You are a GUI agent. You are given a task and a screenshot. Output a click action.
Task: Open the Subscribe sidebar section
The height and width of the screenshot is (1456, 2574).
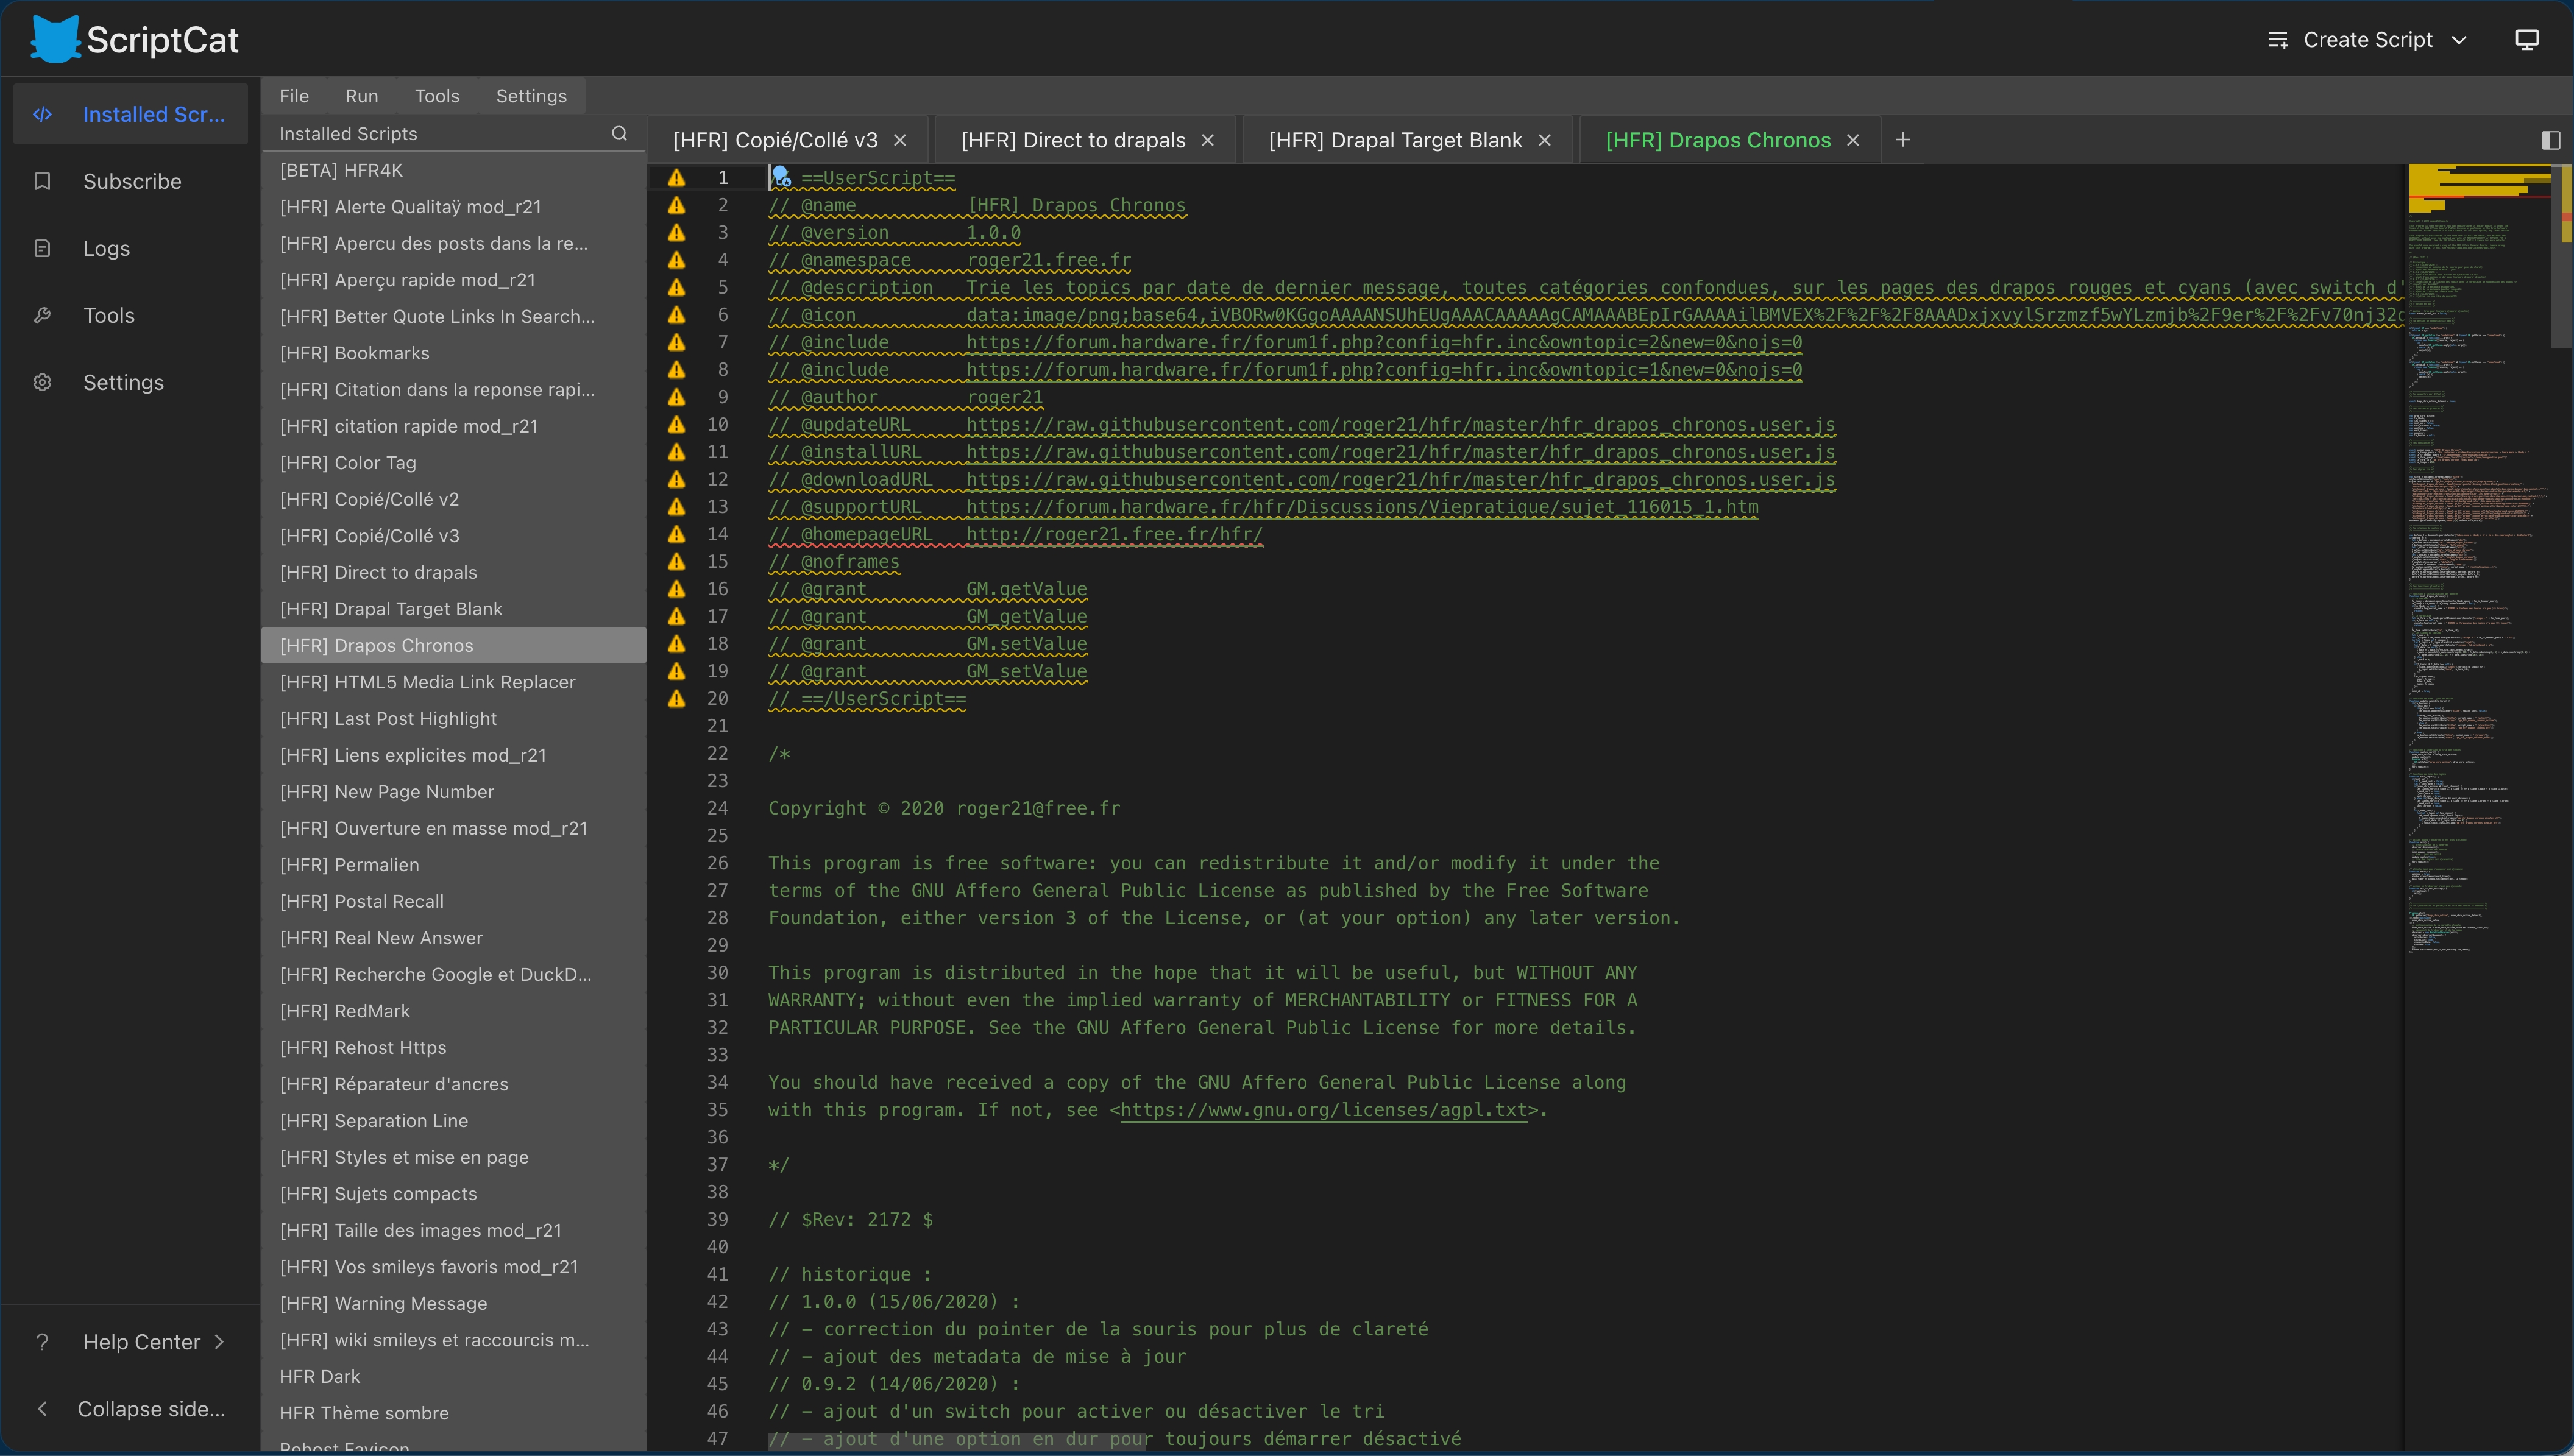(131, 181)
